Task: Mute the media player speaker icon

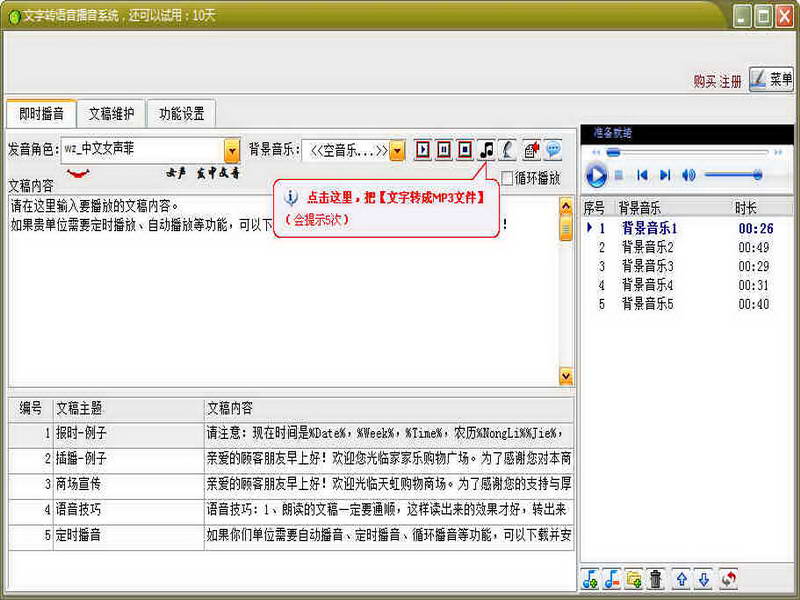Action: [688, 176]
